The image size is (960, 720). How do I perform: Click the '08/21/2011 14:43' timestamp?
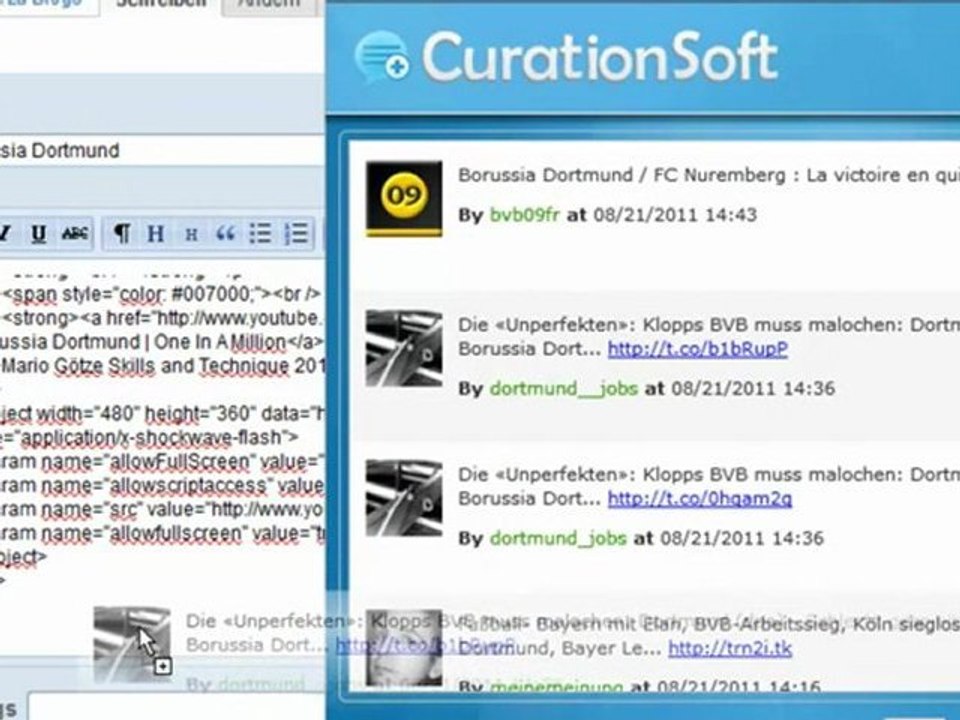[x=675, y=215]
